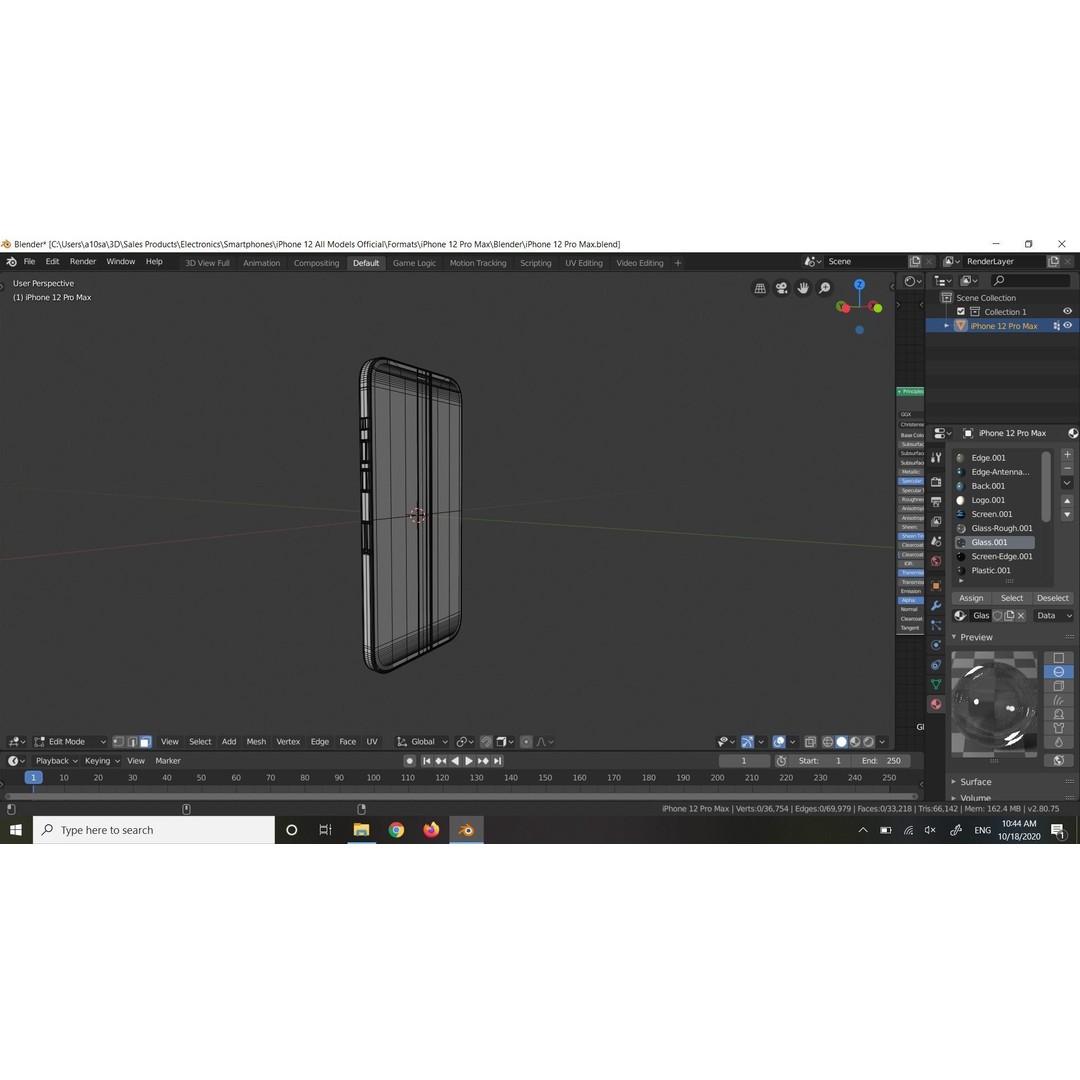Open the Physics properties tab
The width and height of the screenshot is (1080, 1080).
[x=935, y=645]
